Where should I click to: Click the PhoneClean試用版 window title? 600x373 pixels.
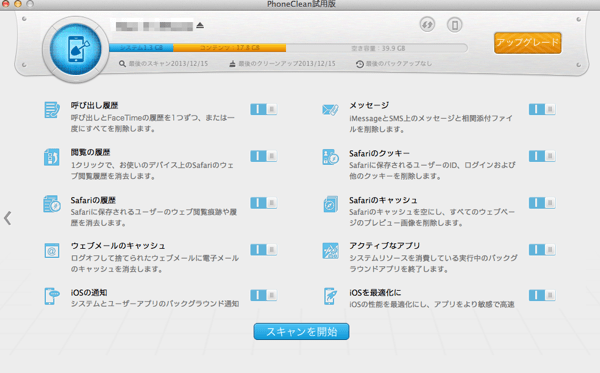coord(301,4)
